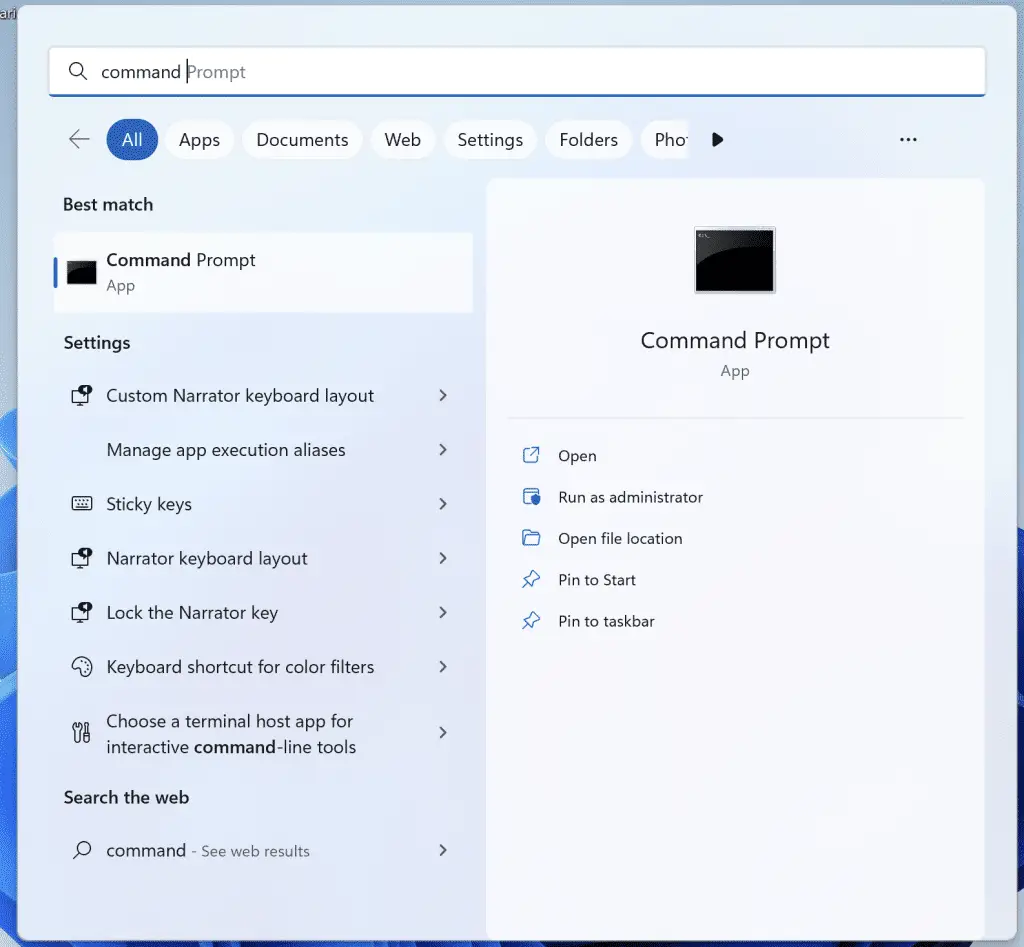
Task: Click the small Command Prompt app icon in results
Action: click(x=82, y=272)
